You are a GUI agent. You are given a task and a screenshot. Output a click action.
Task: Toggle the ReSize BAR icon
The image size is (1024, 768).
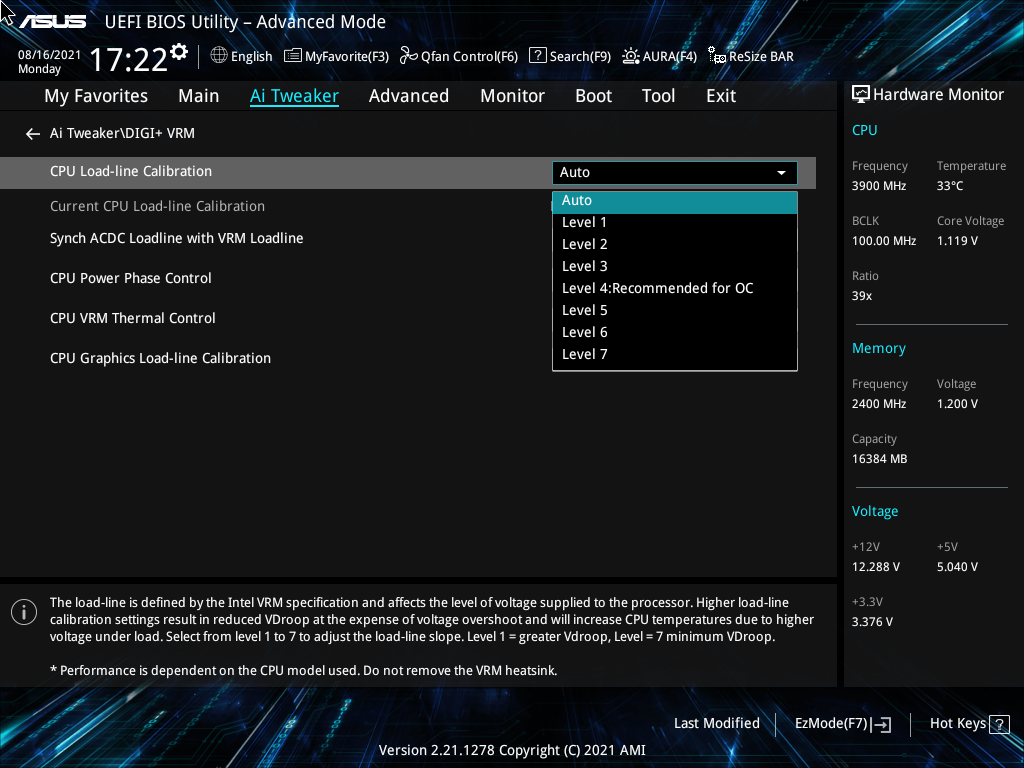716,56
